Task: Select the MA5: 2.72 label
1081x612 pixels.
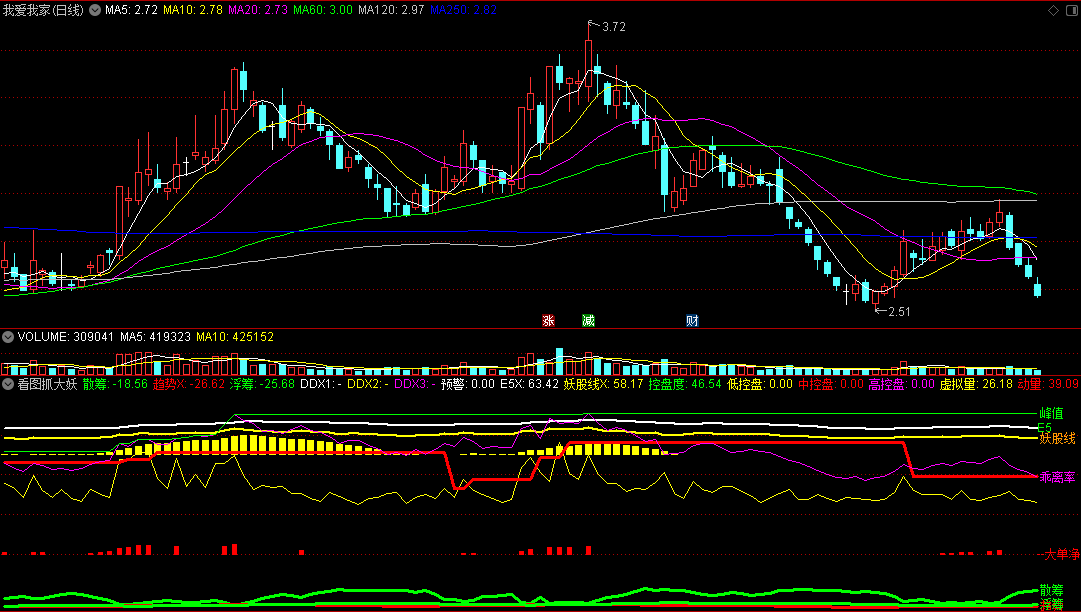Action: pos(132,10)
